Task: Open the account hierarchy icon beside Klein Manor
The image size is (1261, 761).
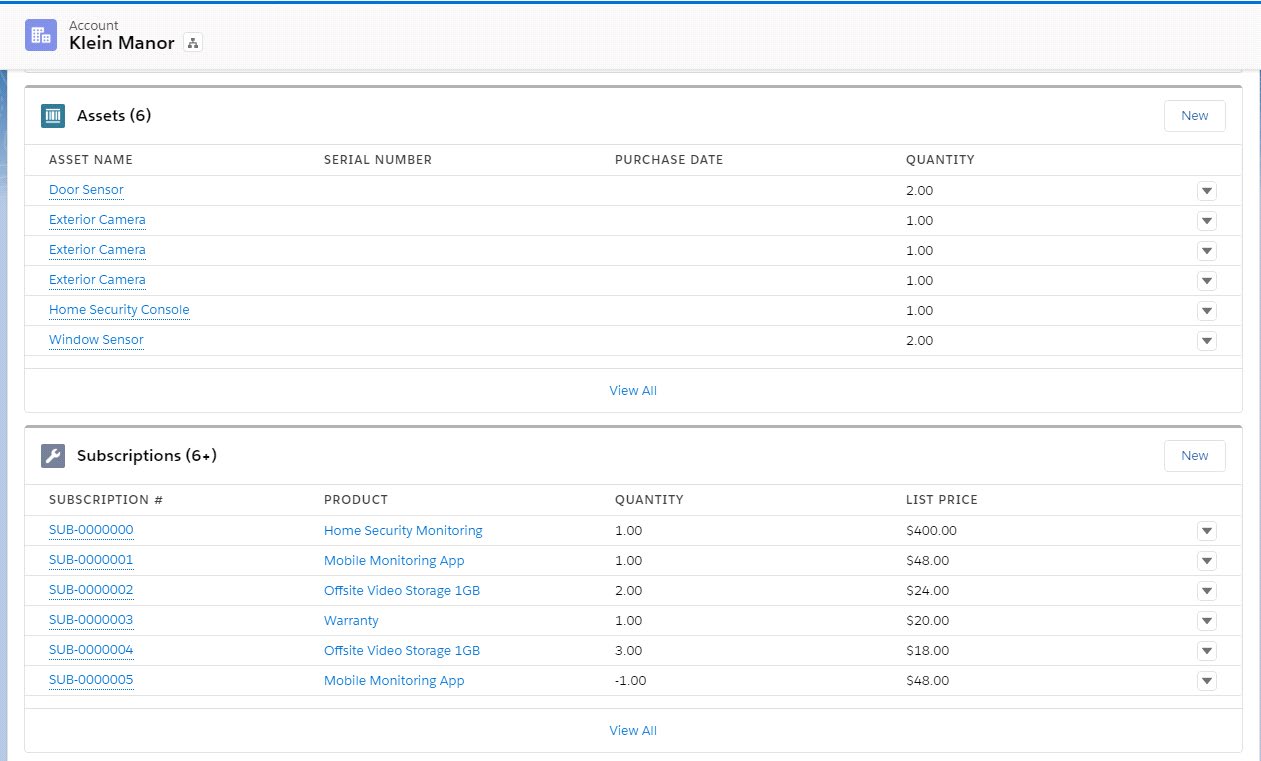Action: pos(193,43)
